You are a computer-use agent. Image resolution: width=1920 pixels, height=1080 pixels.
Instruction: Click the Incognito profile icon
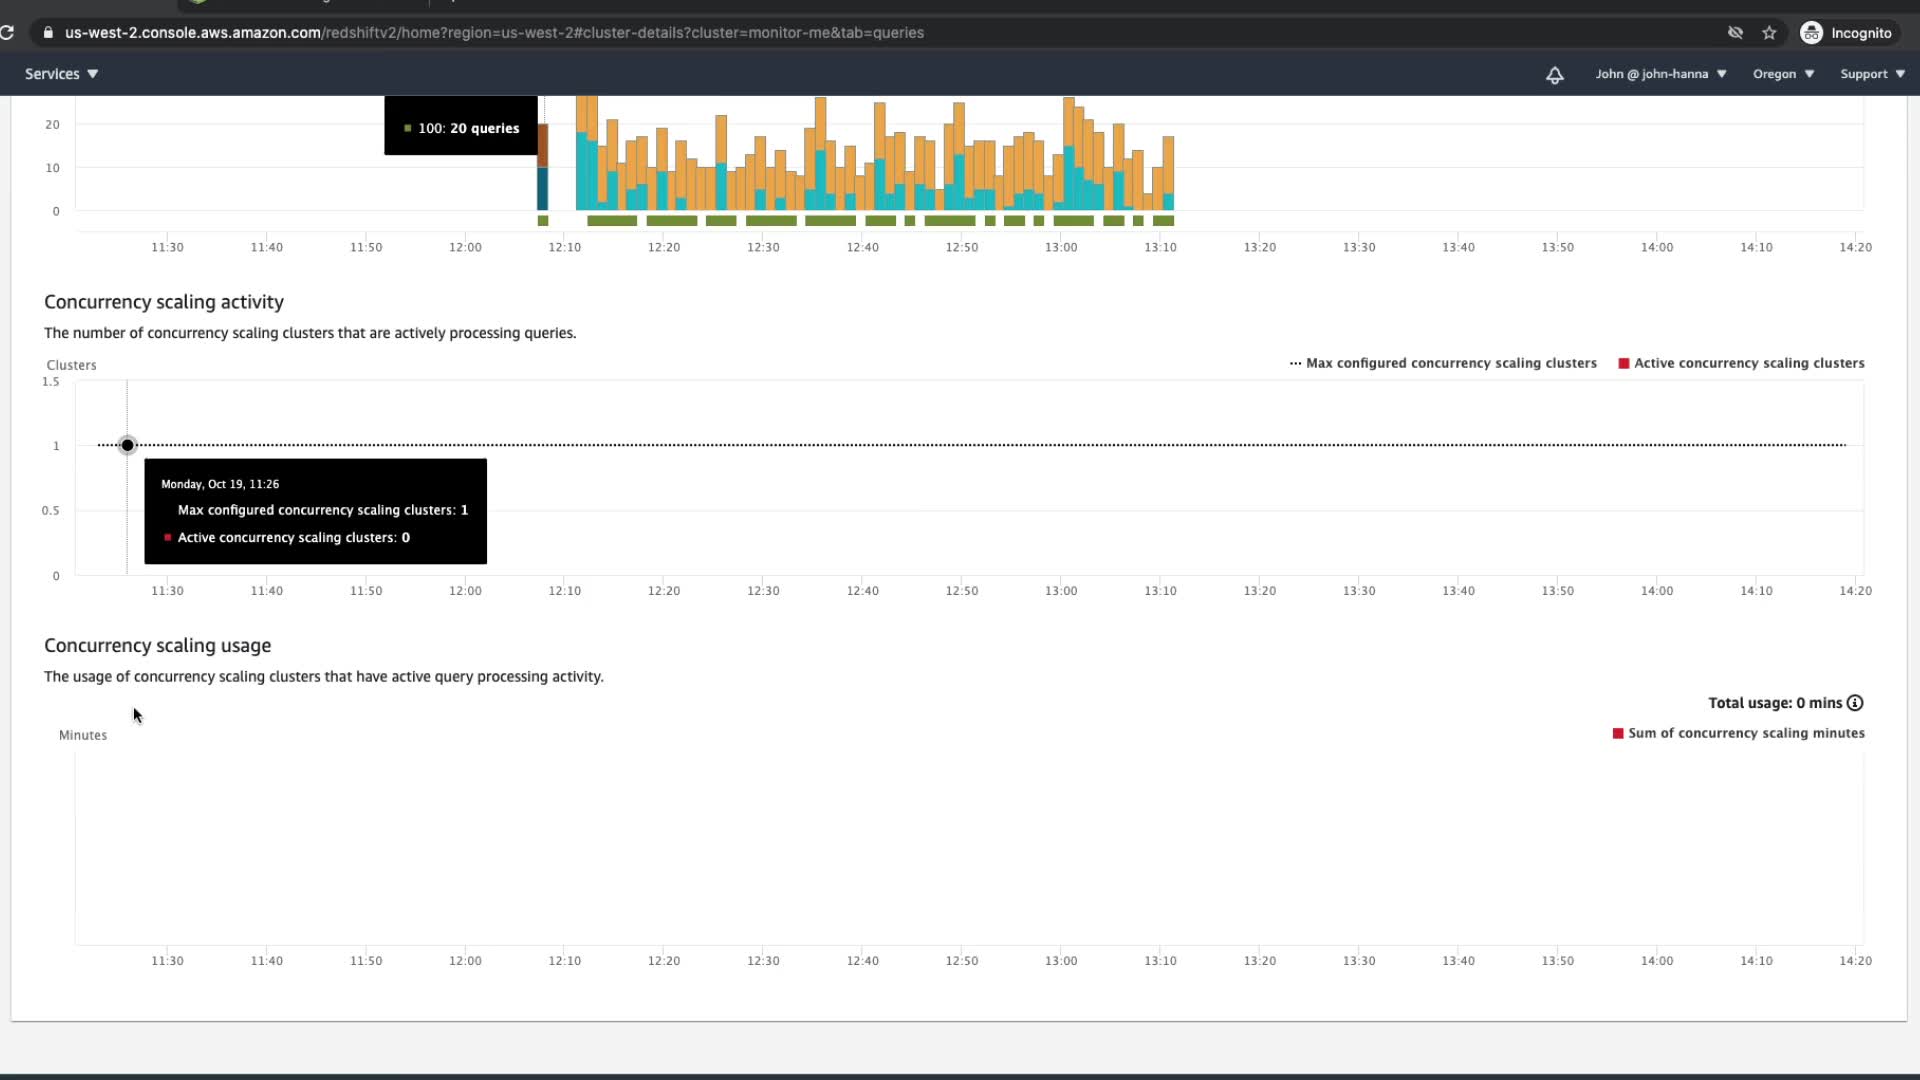click(1811, 33)
